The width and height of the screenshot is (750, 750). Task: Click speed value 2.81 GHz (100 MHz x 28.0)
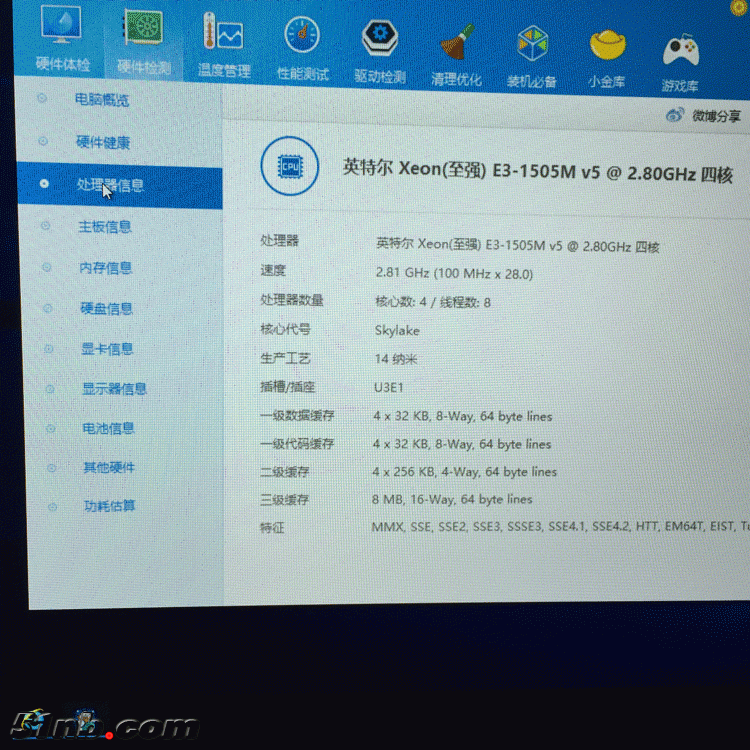click(x=454, y=273)
